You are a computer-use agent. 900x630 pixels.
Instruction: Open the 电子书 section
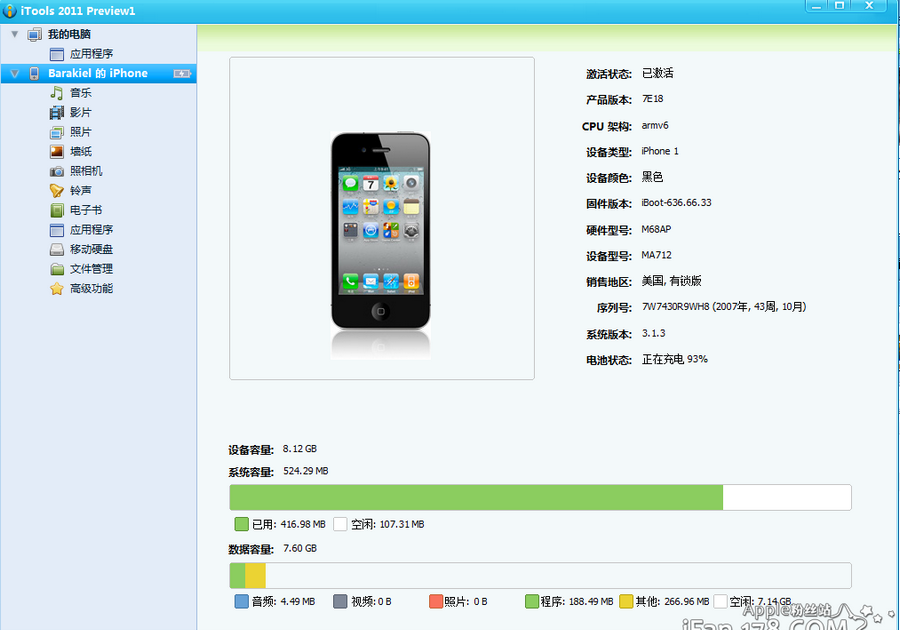pos(86,210)
